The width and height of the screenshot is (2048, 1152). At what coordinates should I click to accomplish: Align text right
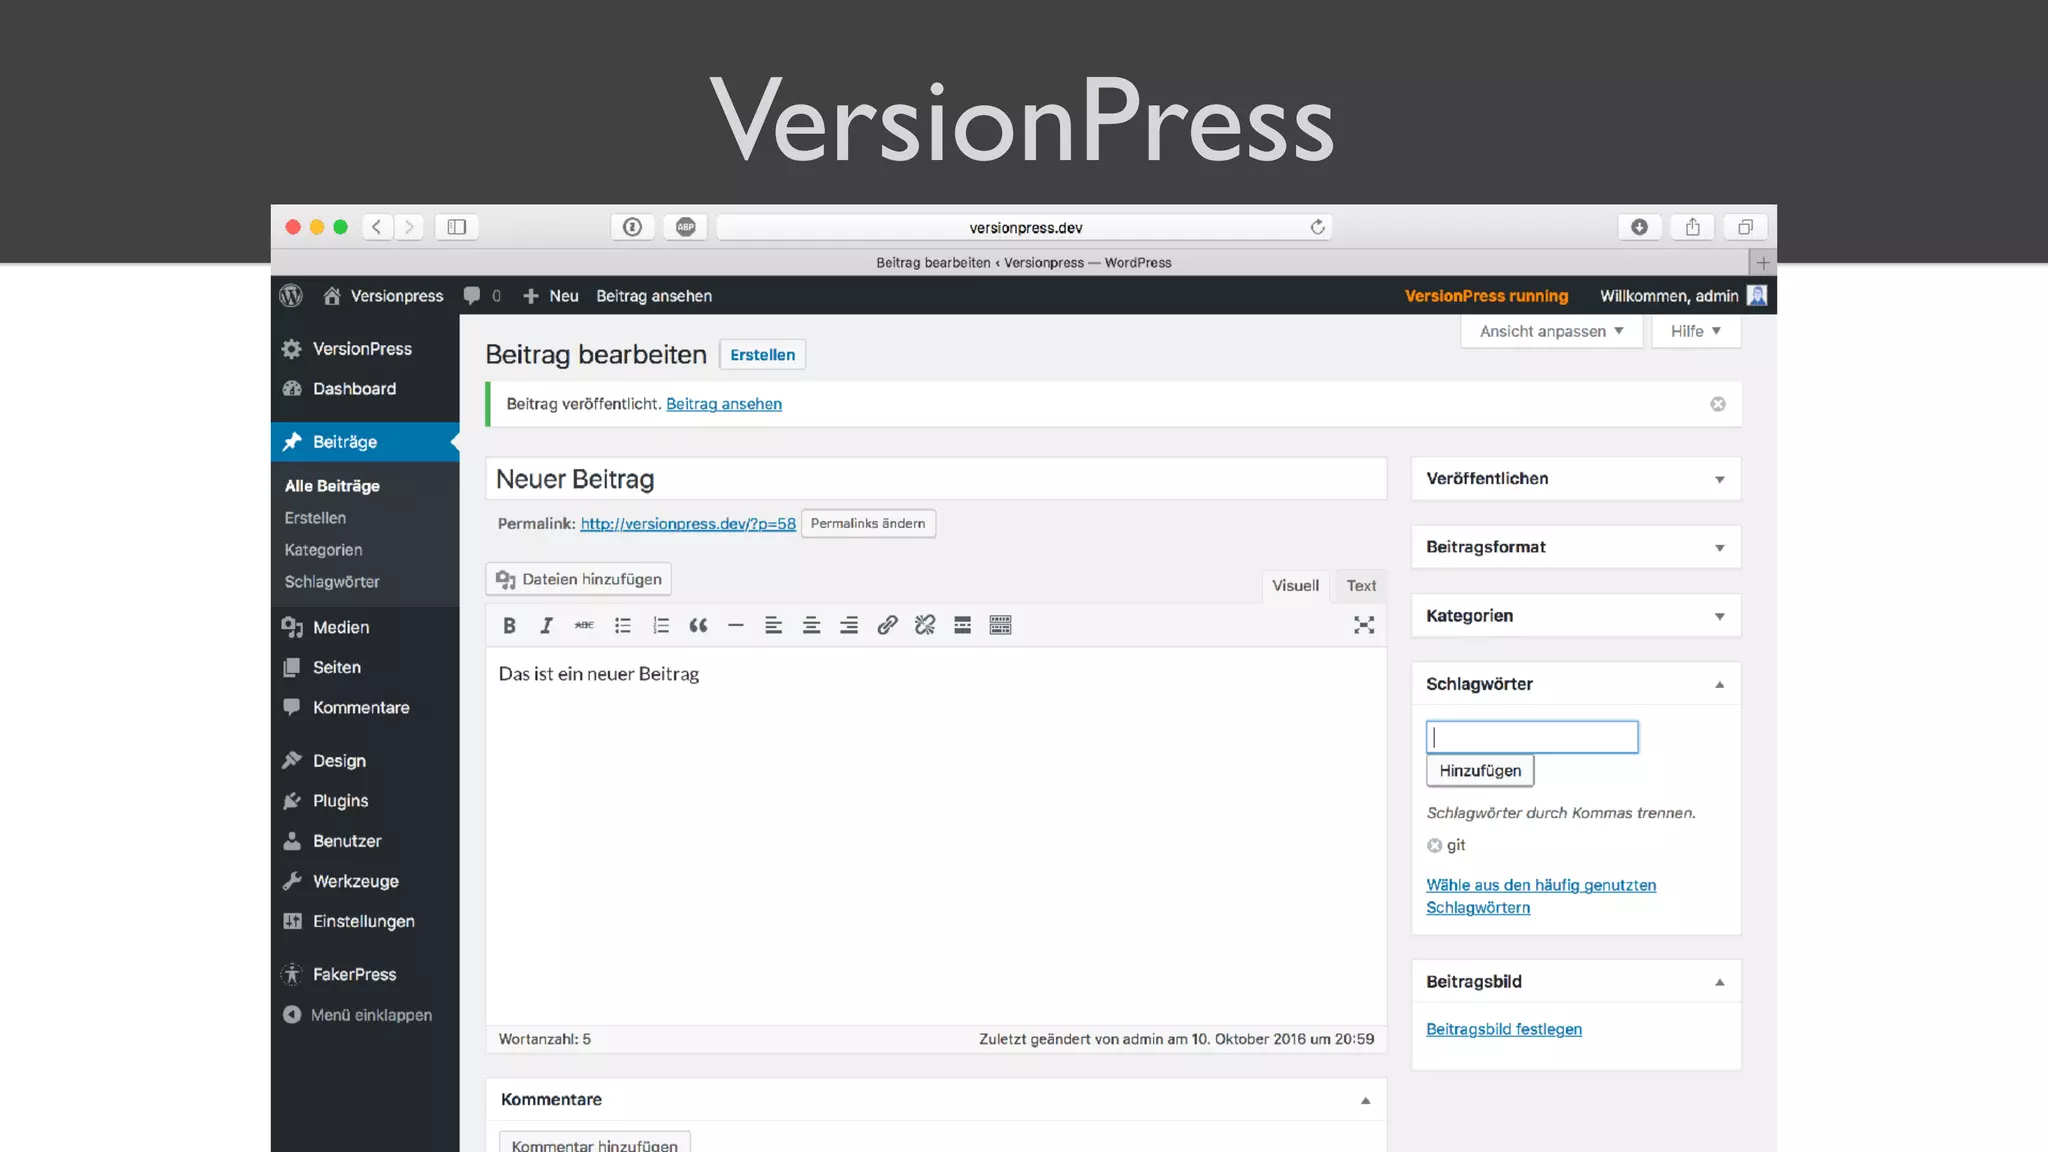coord(849,625)
